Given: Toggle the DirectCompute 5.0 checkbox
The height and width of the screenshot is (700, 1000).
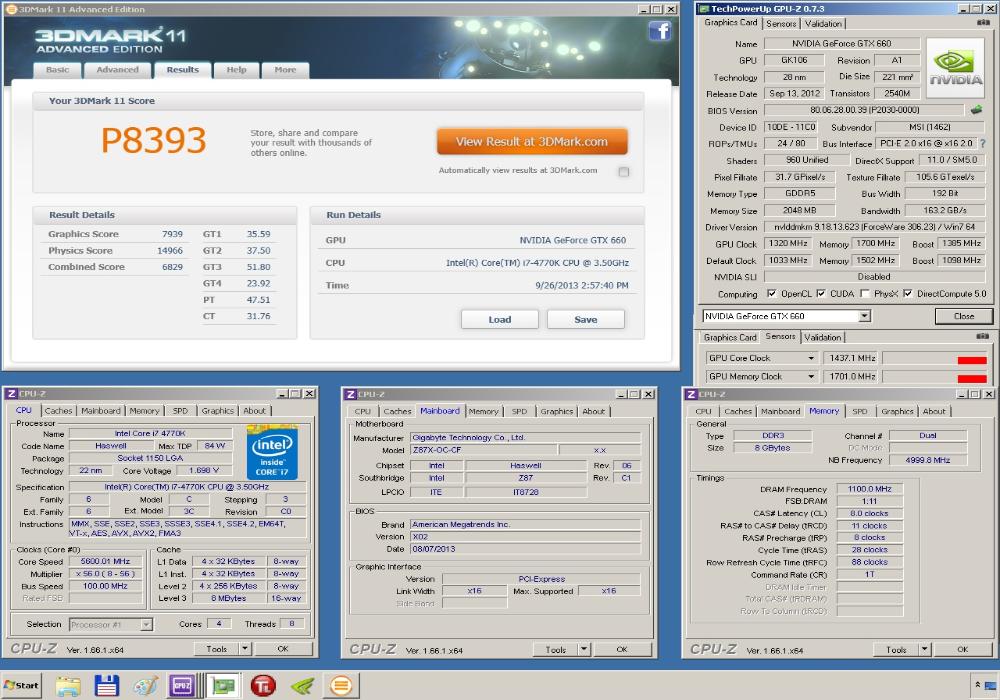Looking at the screenshot, I should pos(908,294).
